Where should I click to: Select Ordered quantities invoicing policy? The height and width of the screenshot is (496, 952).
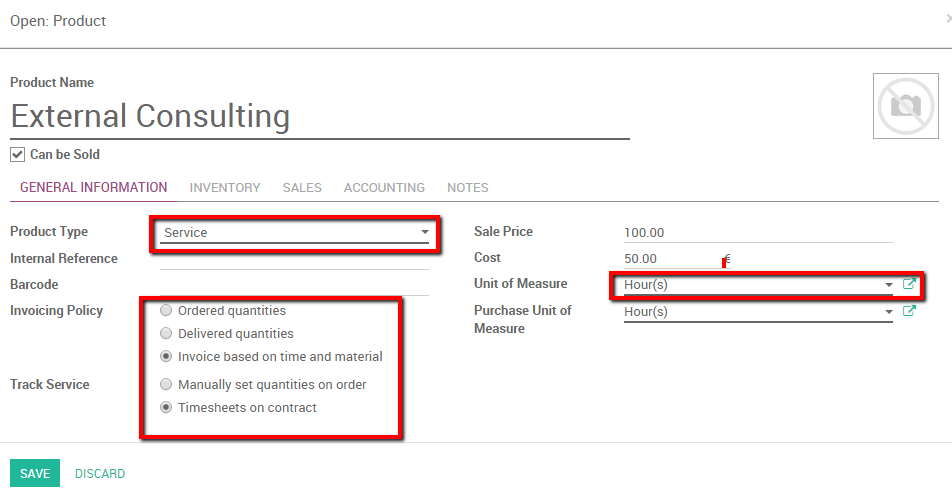point(166,310)
